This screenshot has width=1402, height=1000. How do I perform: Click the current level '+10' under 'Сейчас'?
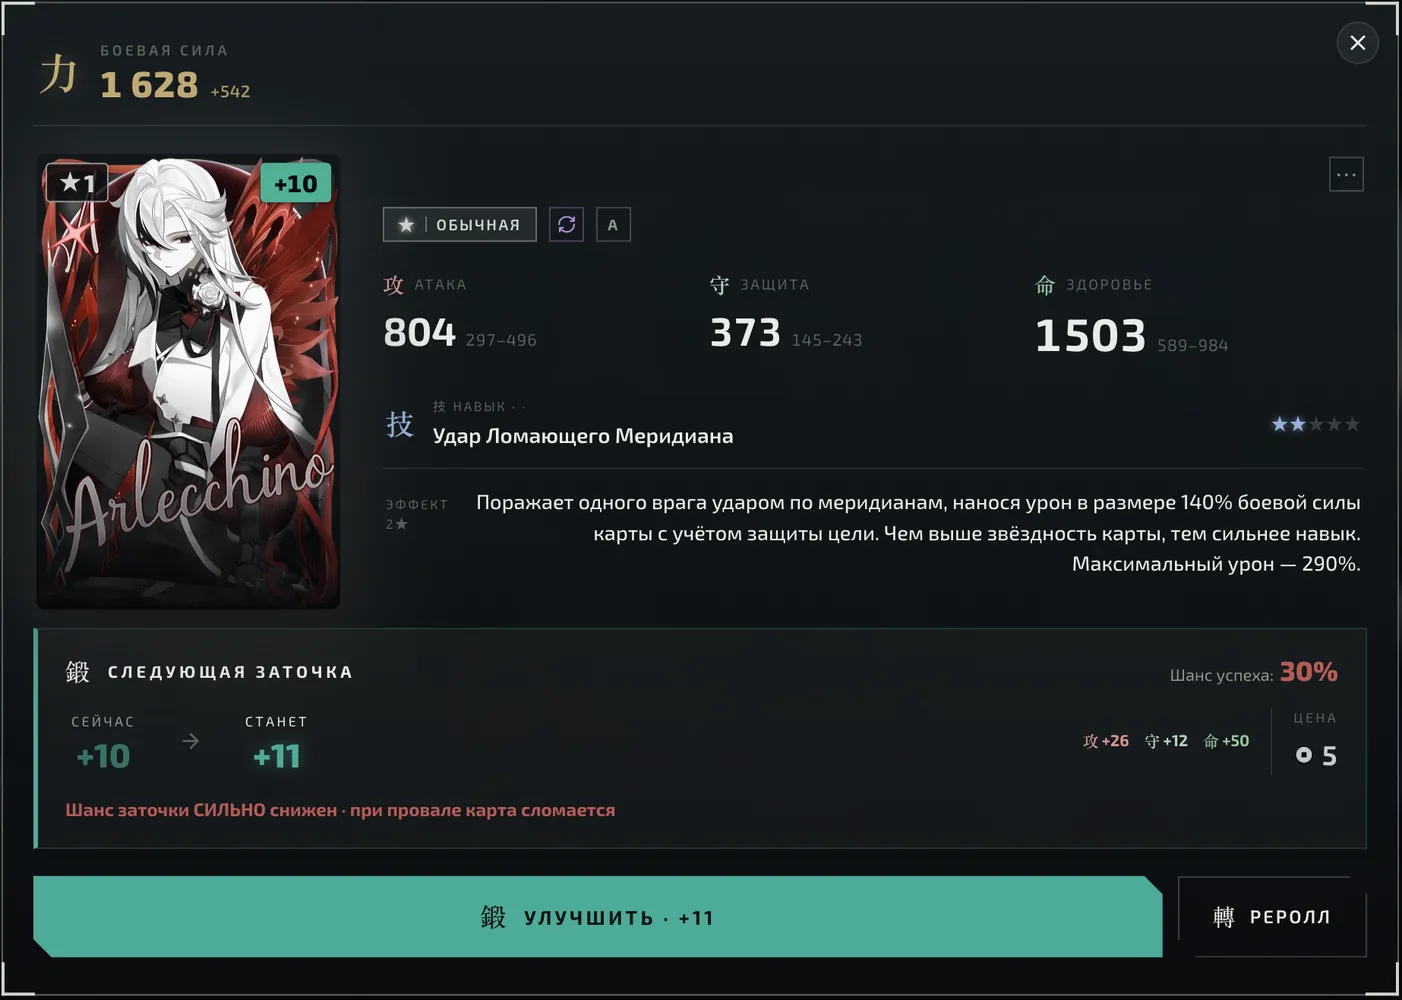click(x=104, y=756)
